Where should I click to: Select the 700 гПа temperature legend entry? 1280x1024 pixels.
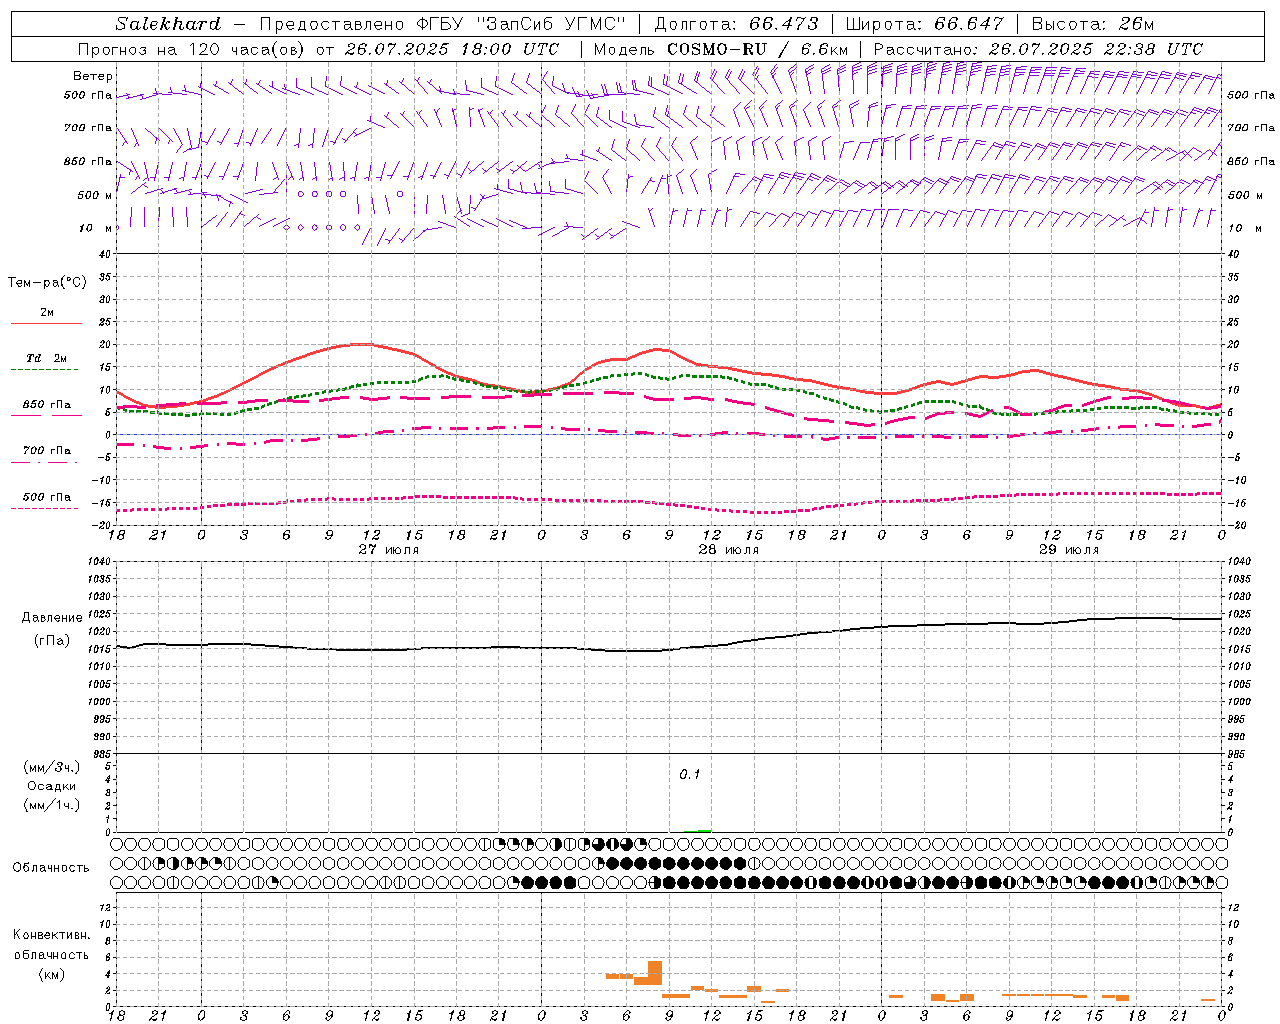click(47, 451)
